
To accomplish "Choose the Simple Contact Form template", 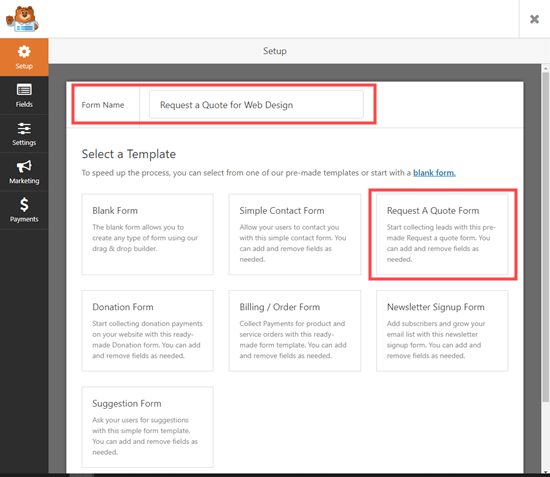I will (295, 234).
